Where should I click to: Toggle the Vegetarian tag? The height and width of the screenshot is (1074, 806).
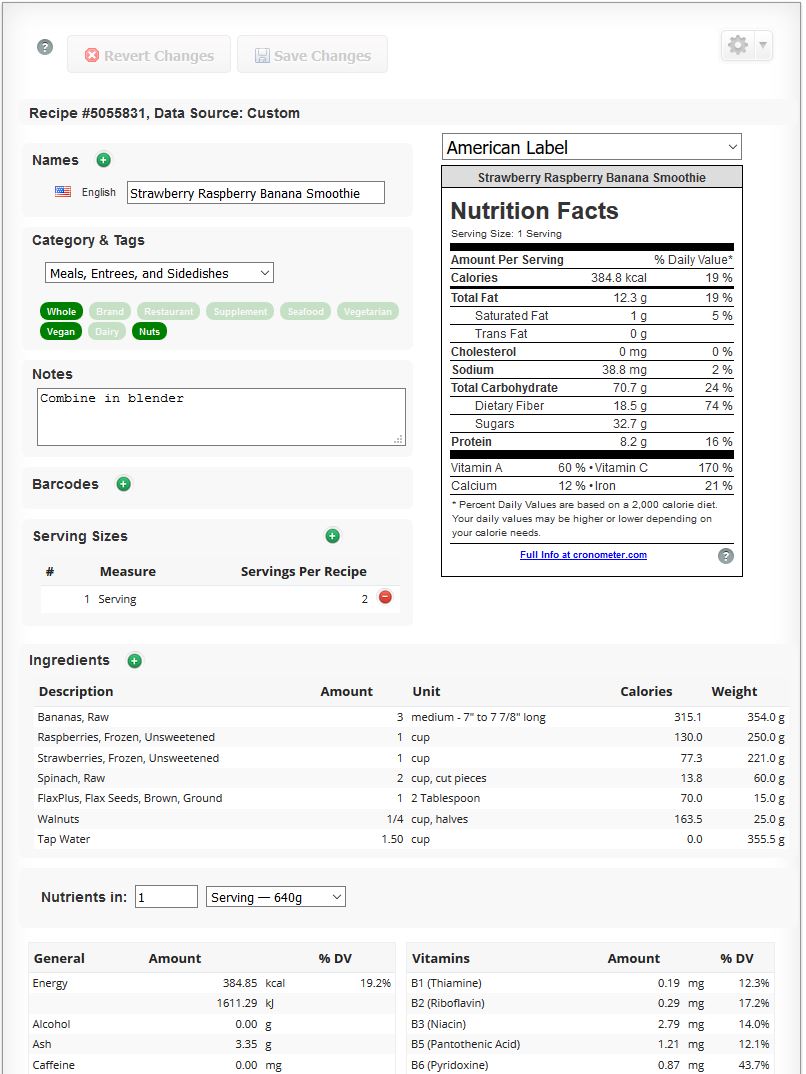coord(368,312)
